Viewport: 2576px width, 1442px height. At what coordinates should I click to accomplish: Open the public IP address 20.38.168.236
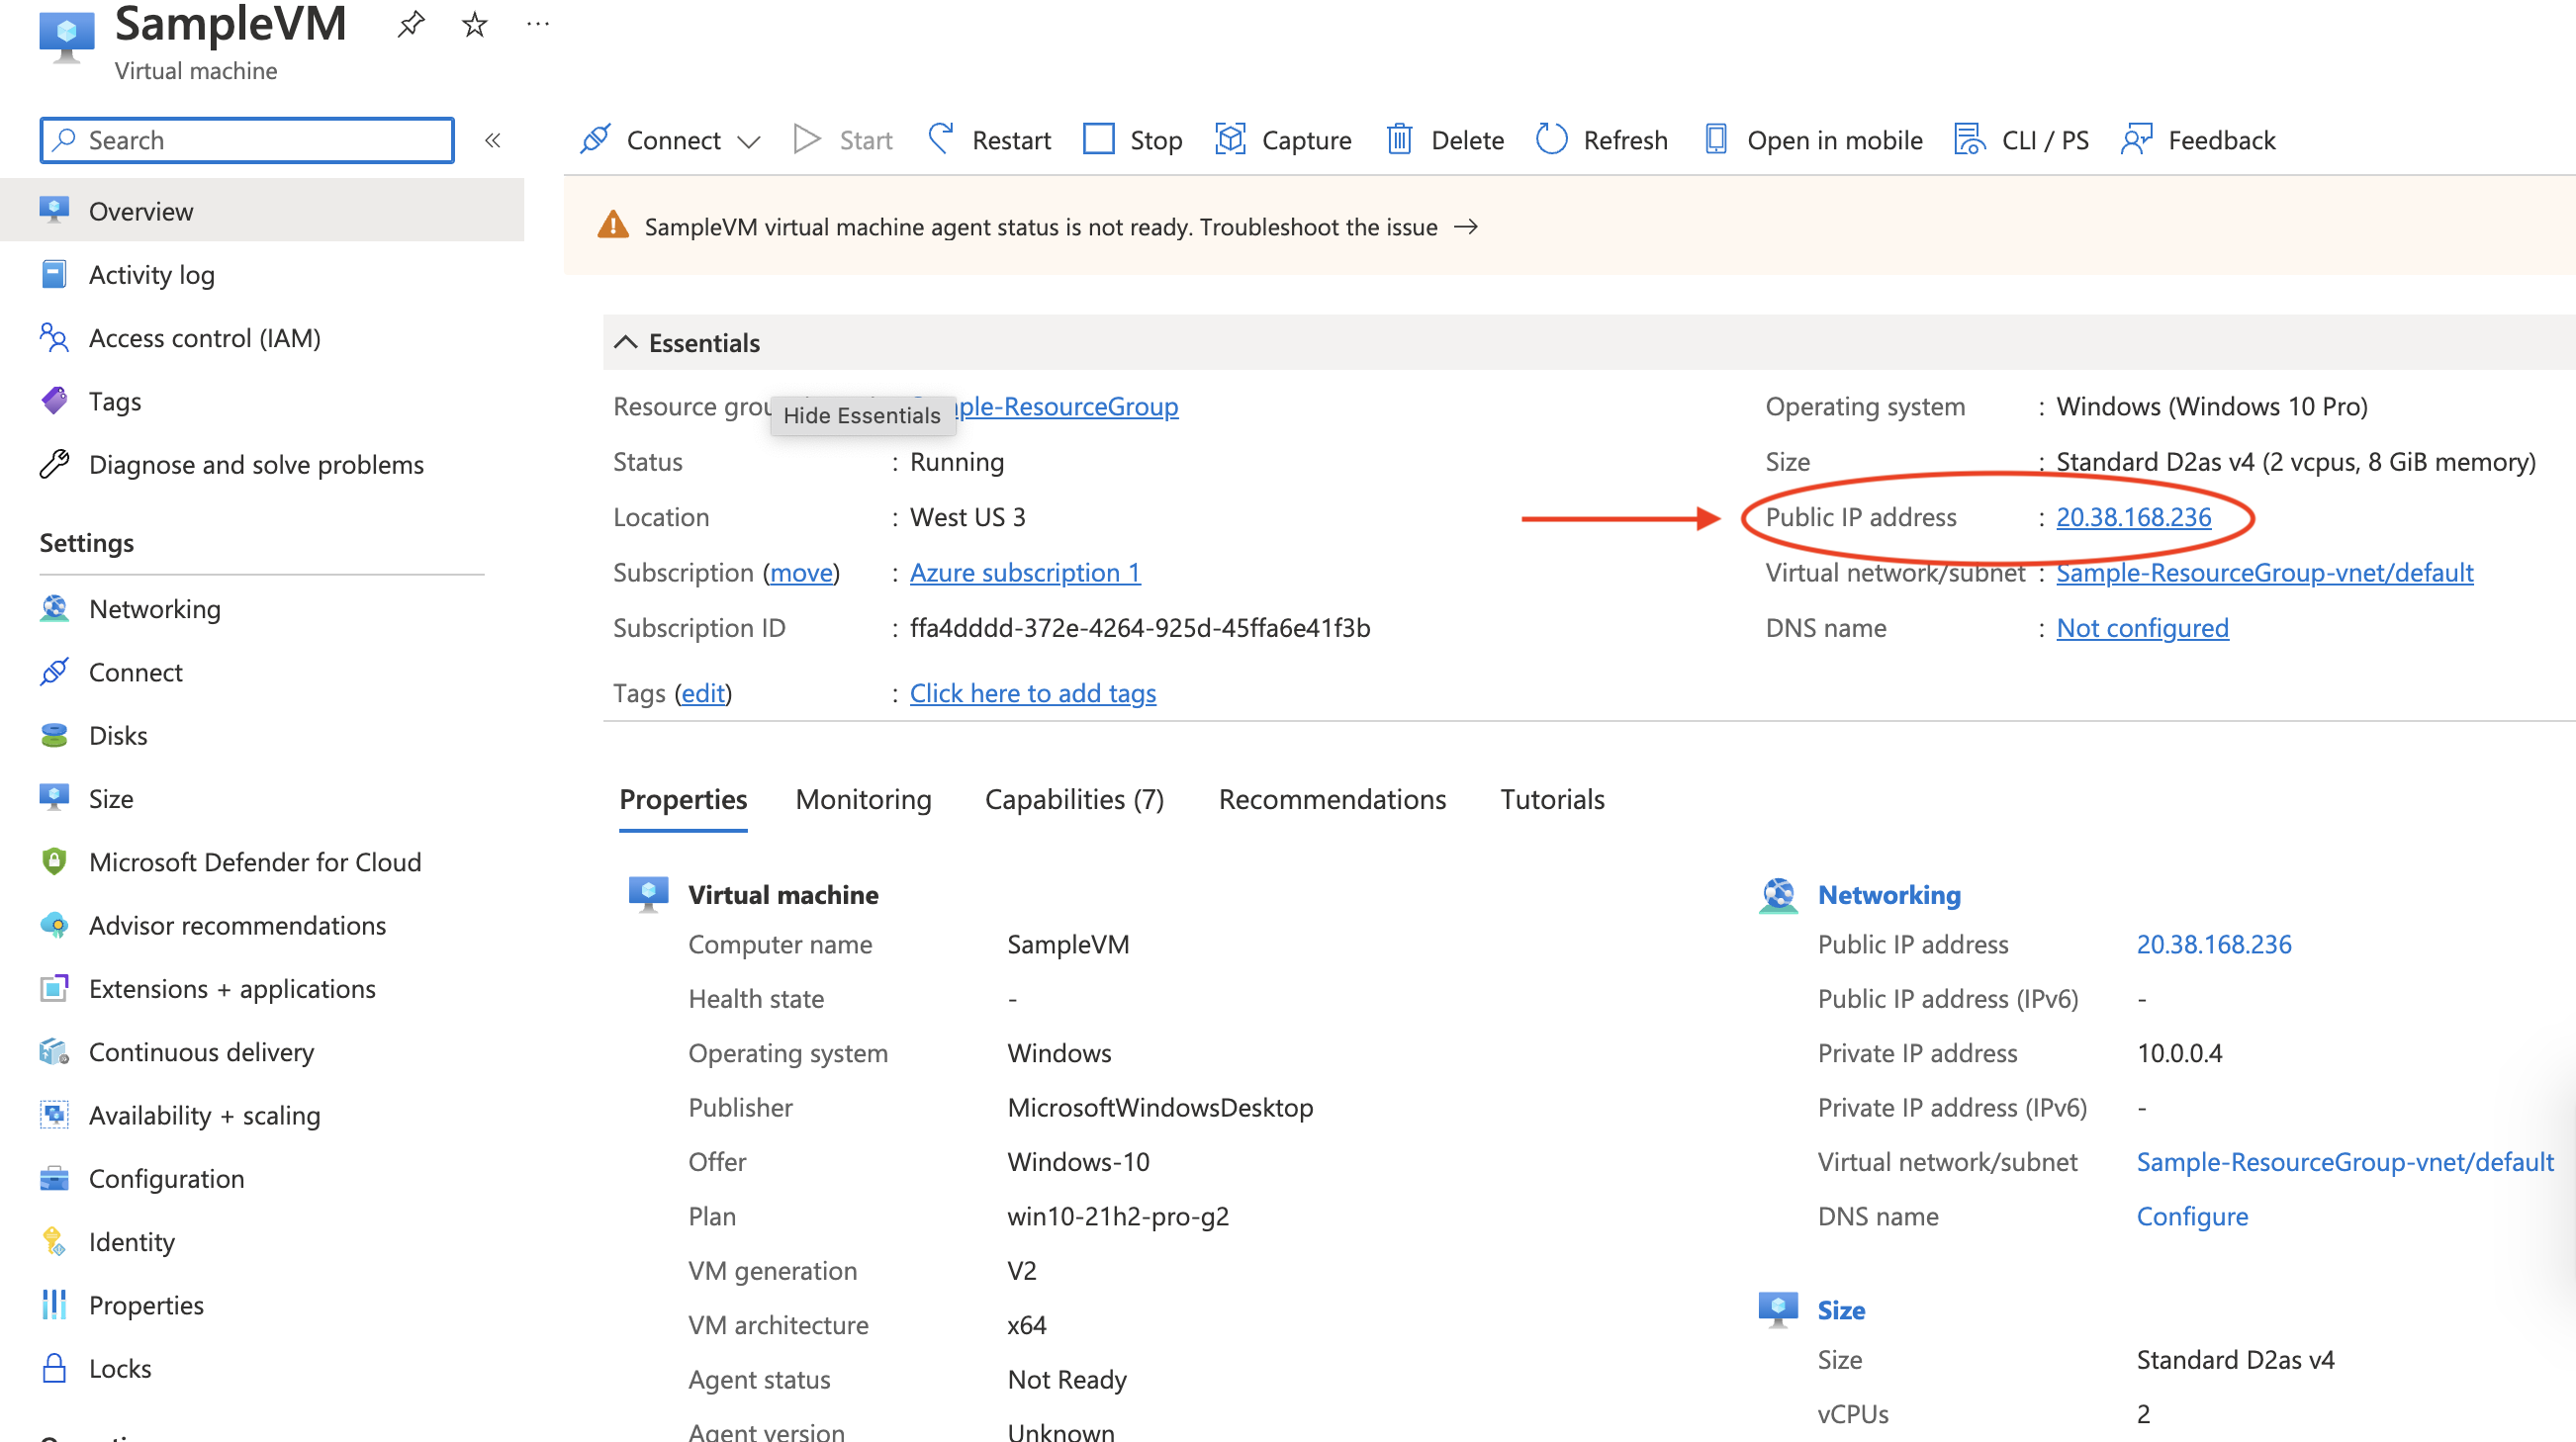(2133, 517)
